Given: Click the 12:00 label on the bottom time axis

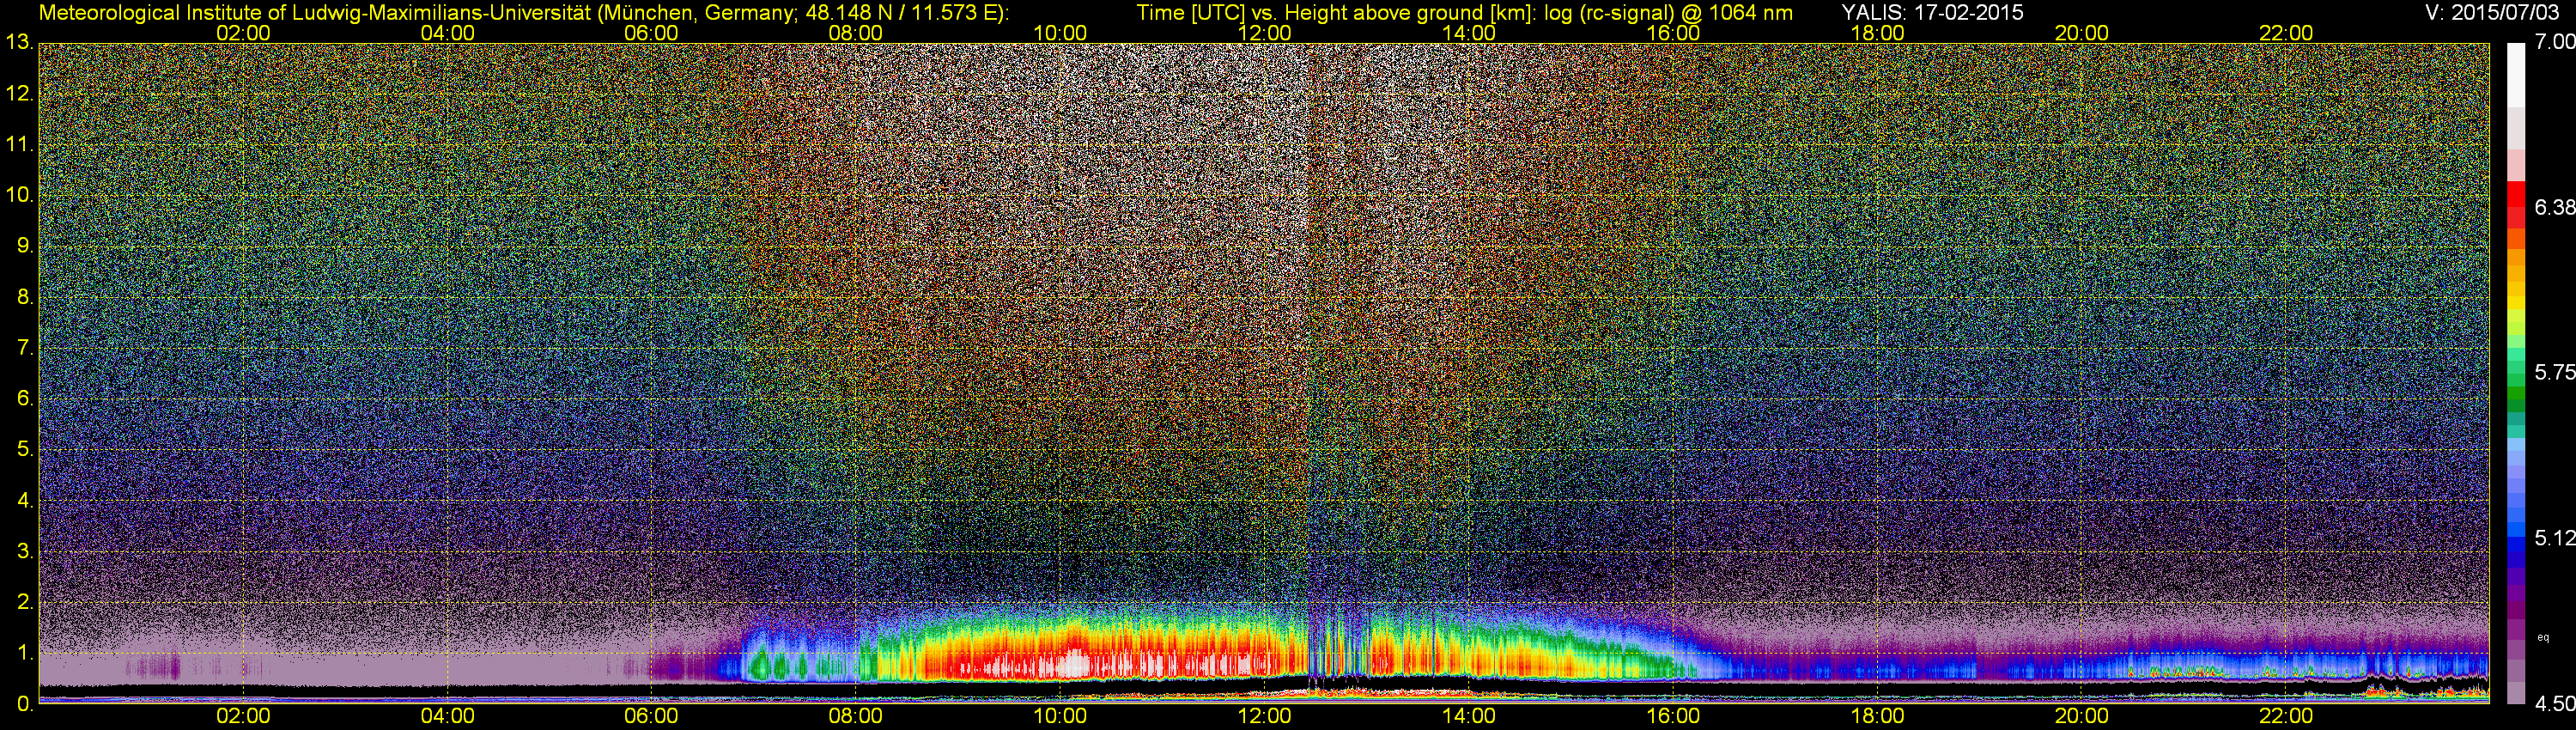Looking at the screenshot, I should click(1264, 717).
